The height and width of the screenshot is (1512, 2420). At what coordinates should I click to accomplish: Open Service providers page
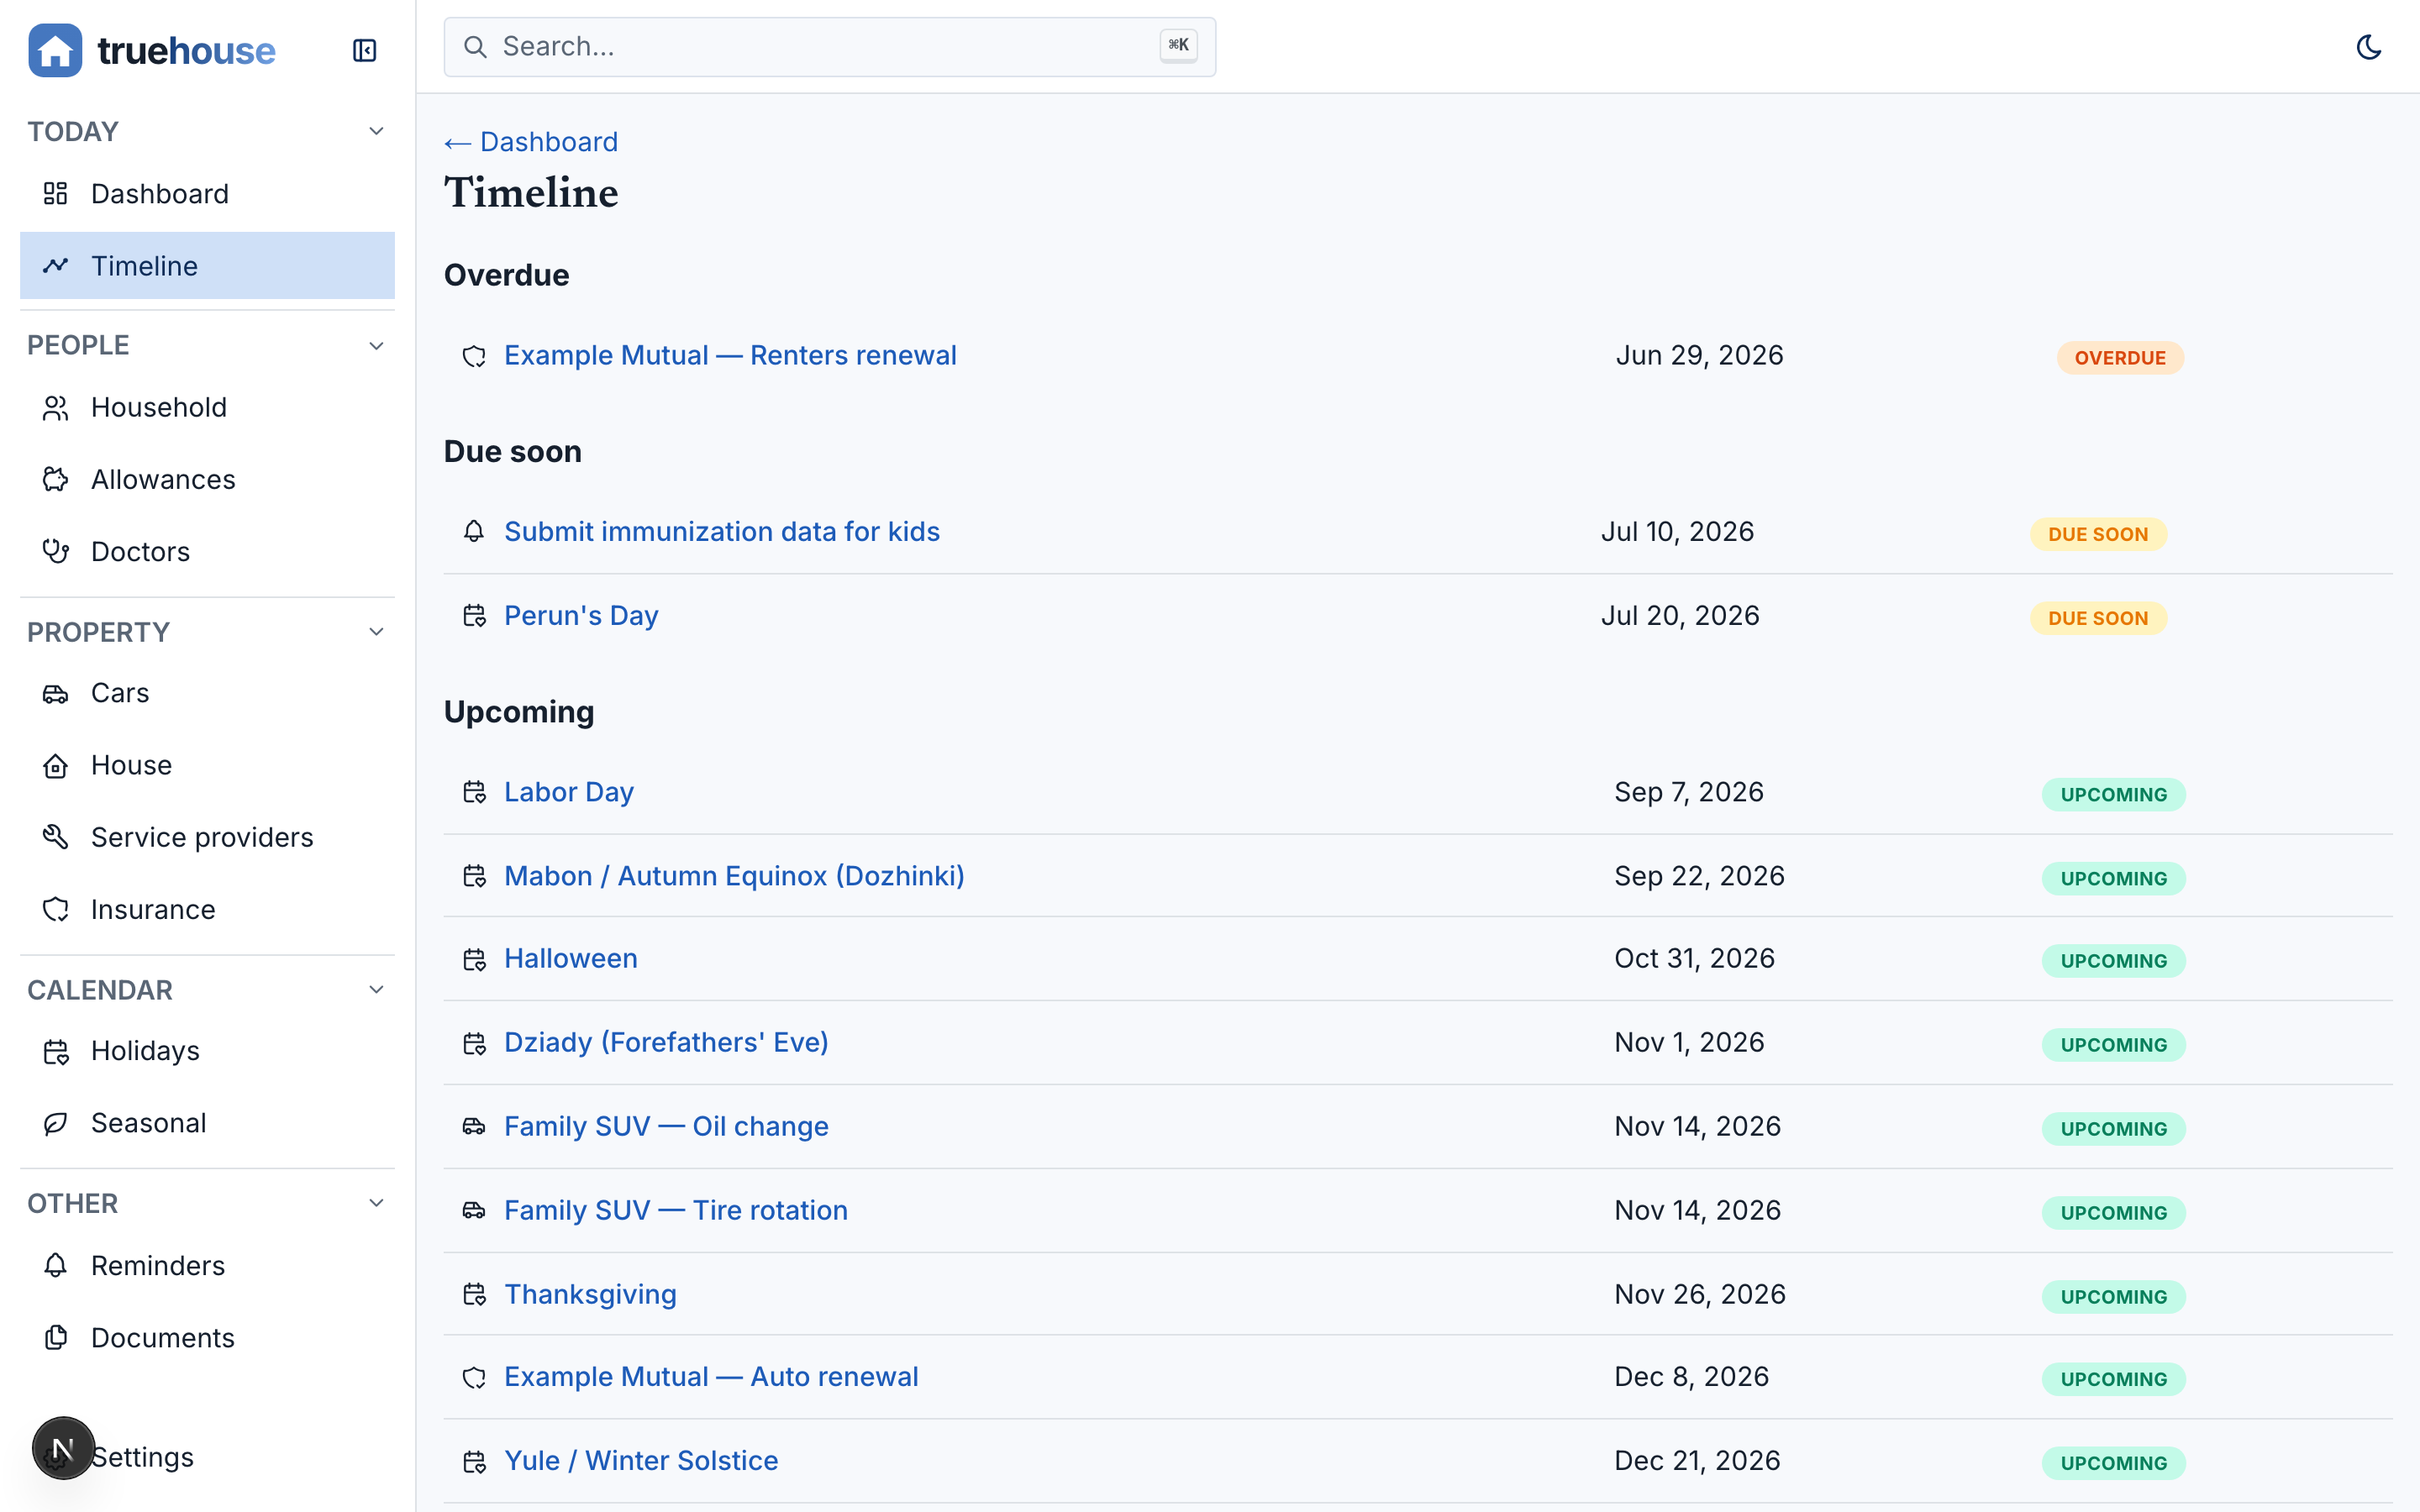tap(207, 837)
